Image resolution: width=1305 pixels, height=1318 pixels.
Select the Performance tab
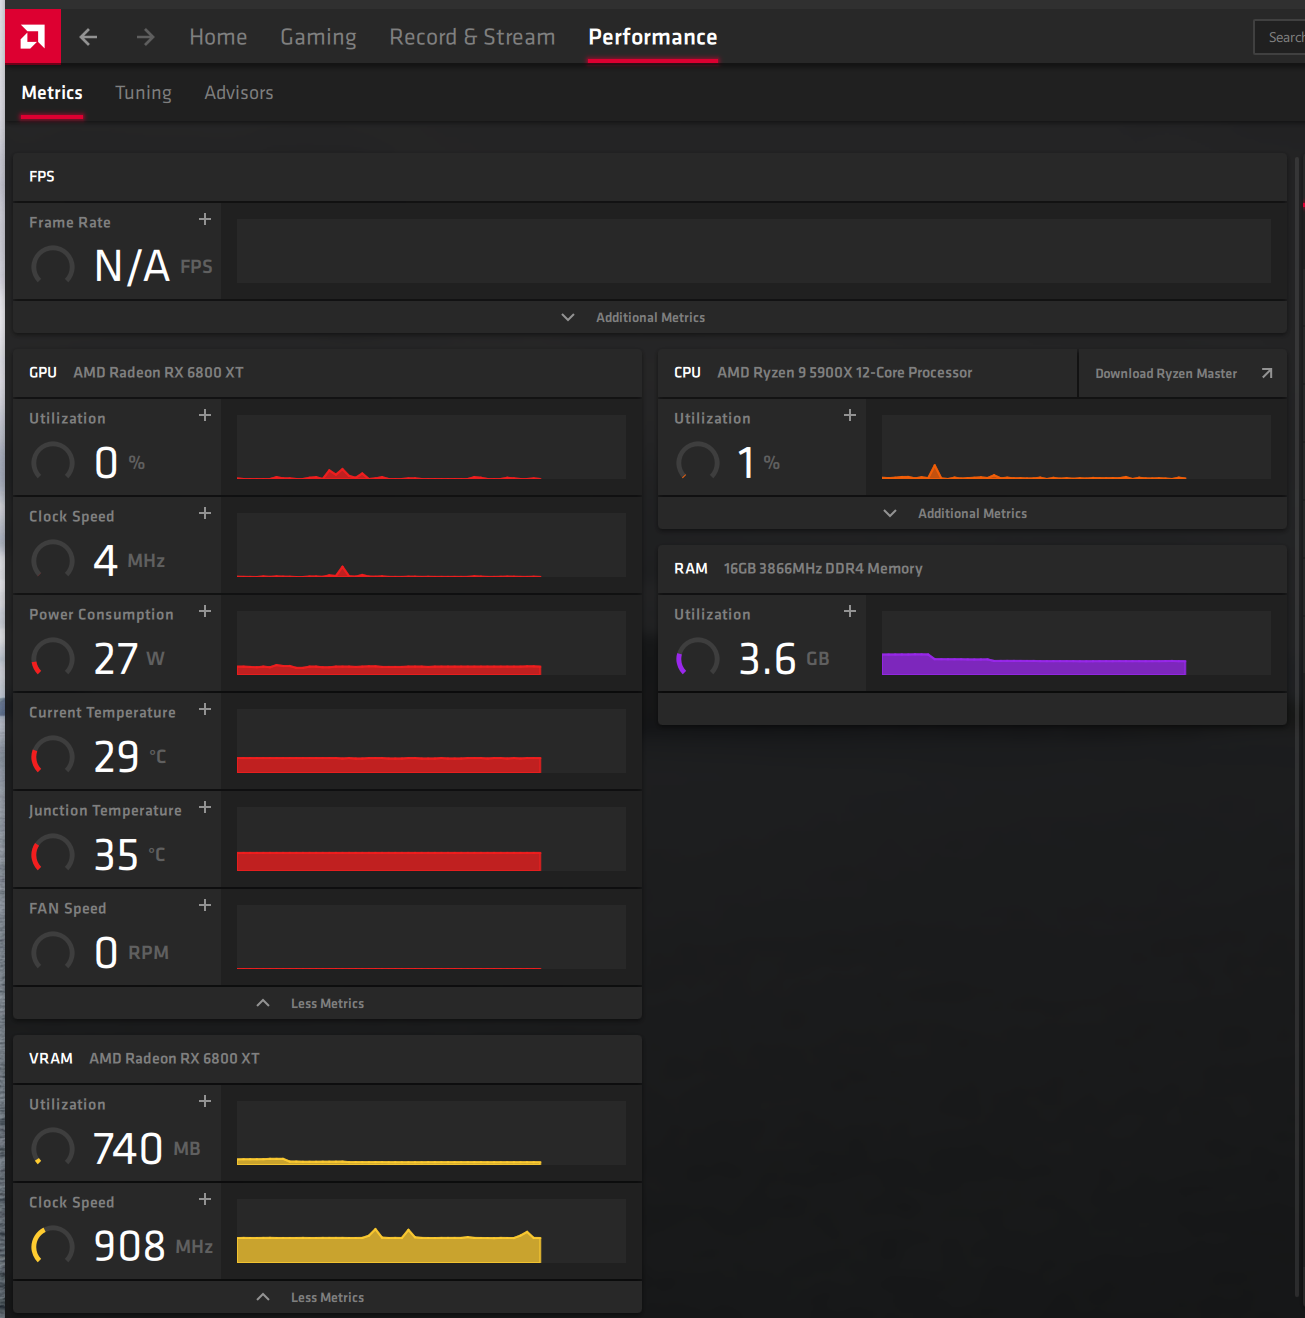653,37
